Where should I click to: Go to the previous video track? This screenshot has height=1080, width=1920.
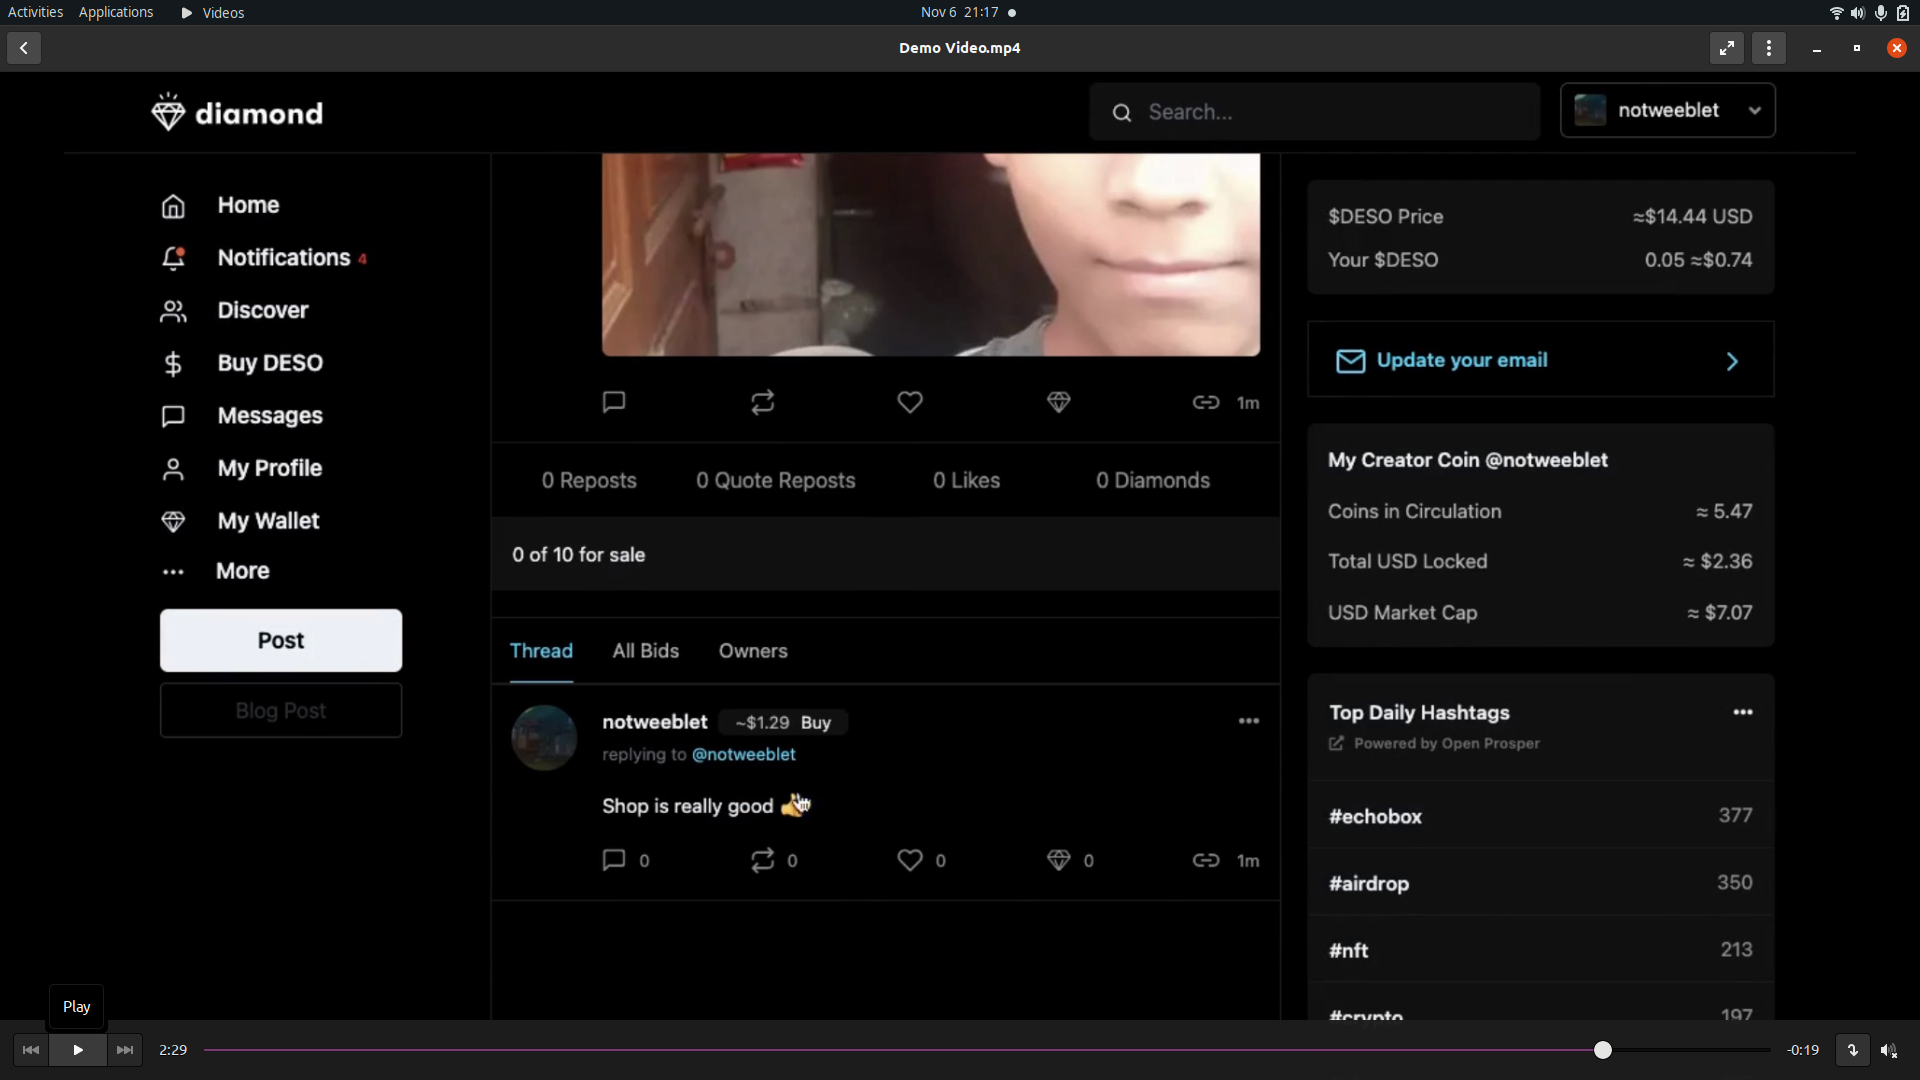point(31,1050)
